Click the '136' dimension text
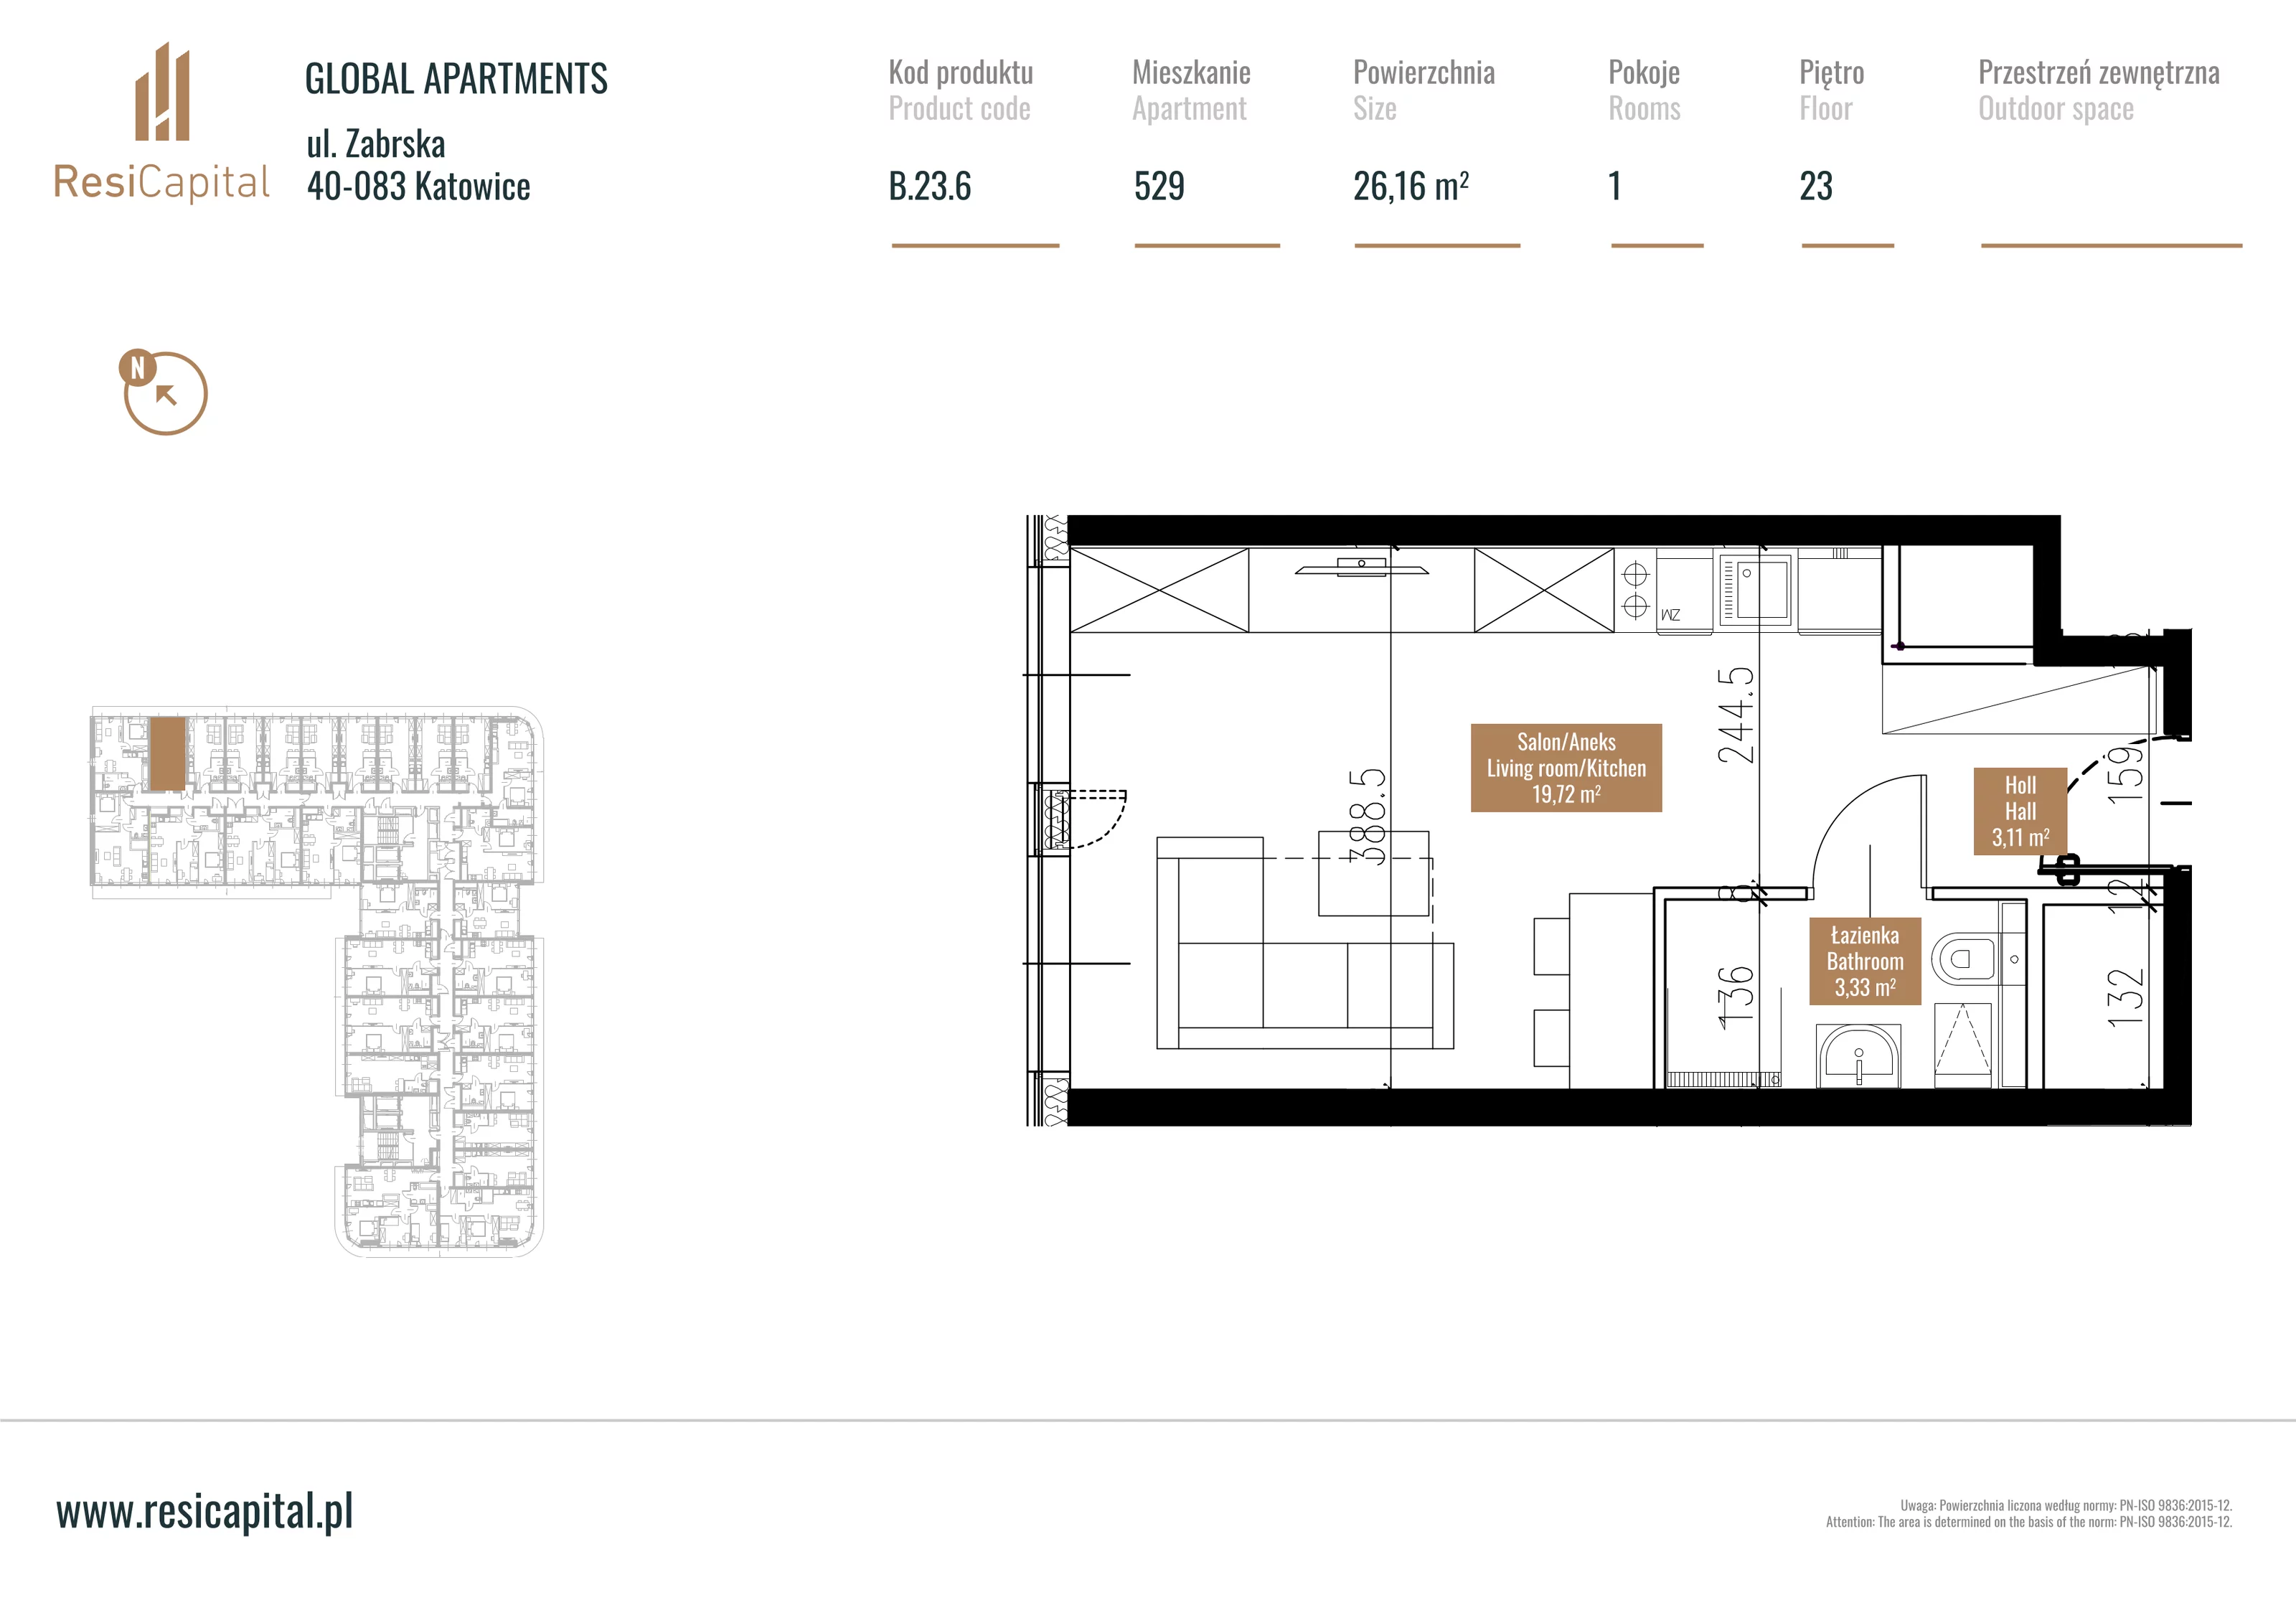 pos(1736,998)
